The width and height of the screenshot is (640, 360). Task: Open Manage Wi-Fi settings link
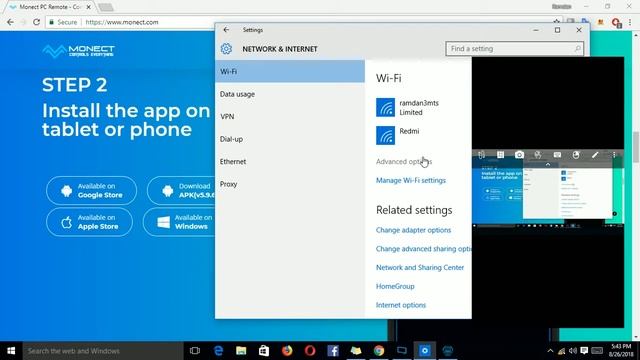[x=411, y=180]
